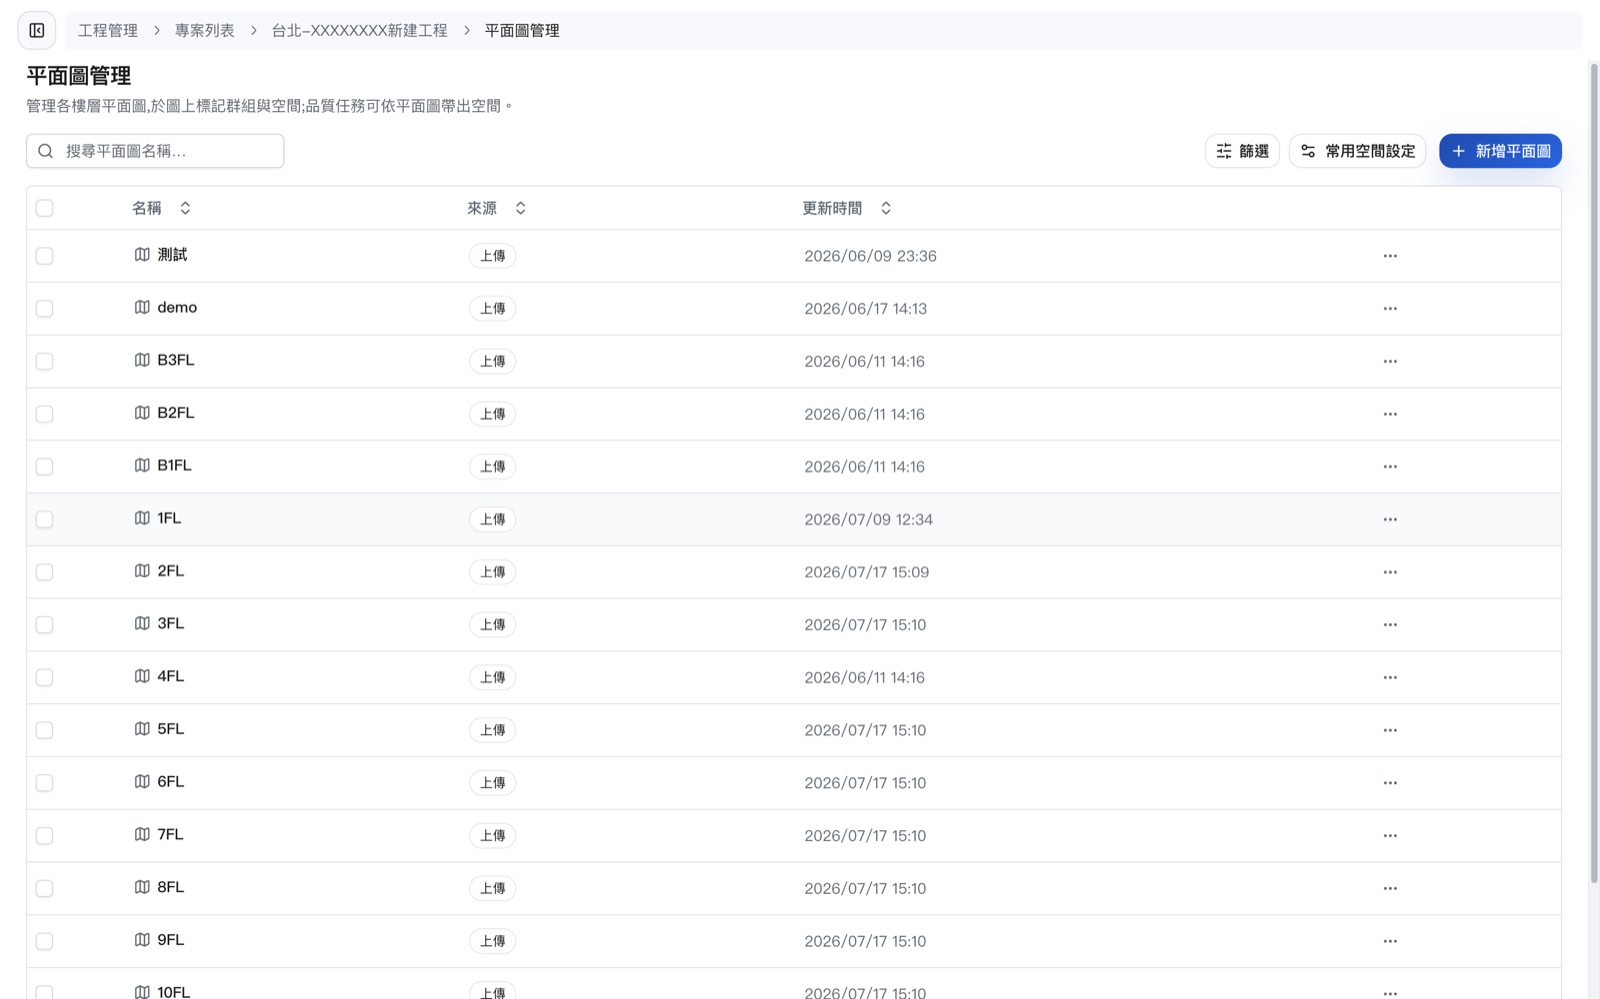This screenshot has height=999, width=1600.
Task: Sort table by 名稱 column
Action: (161, 208)
